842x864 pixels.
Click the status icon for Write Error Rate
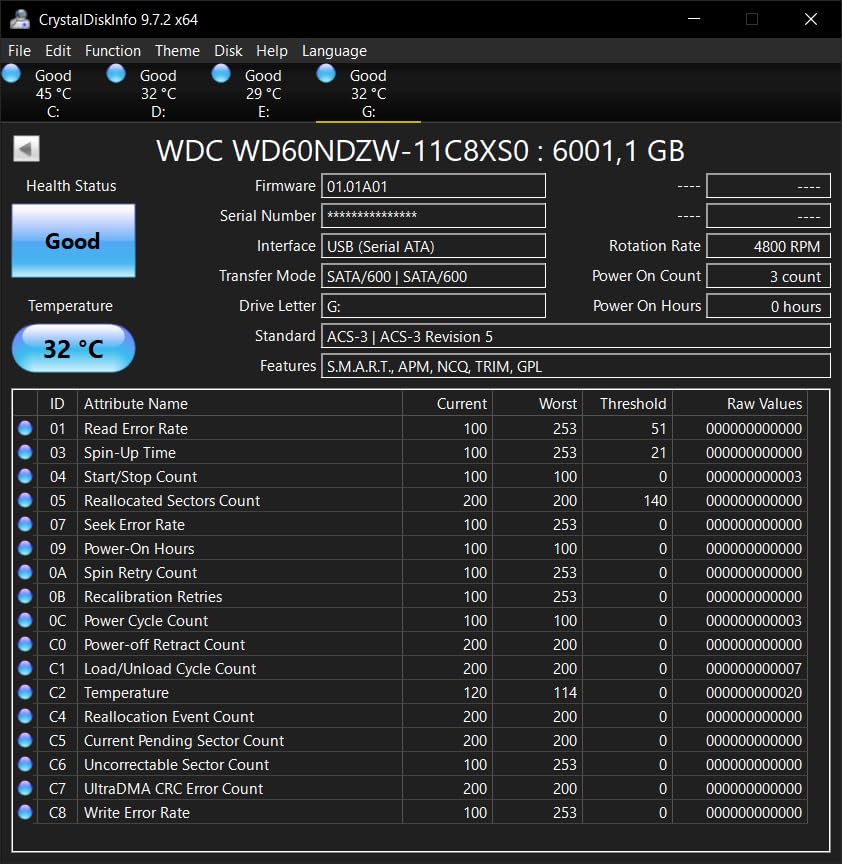pos(25,812)
